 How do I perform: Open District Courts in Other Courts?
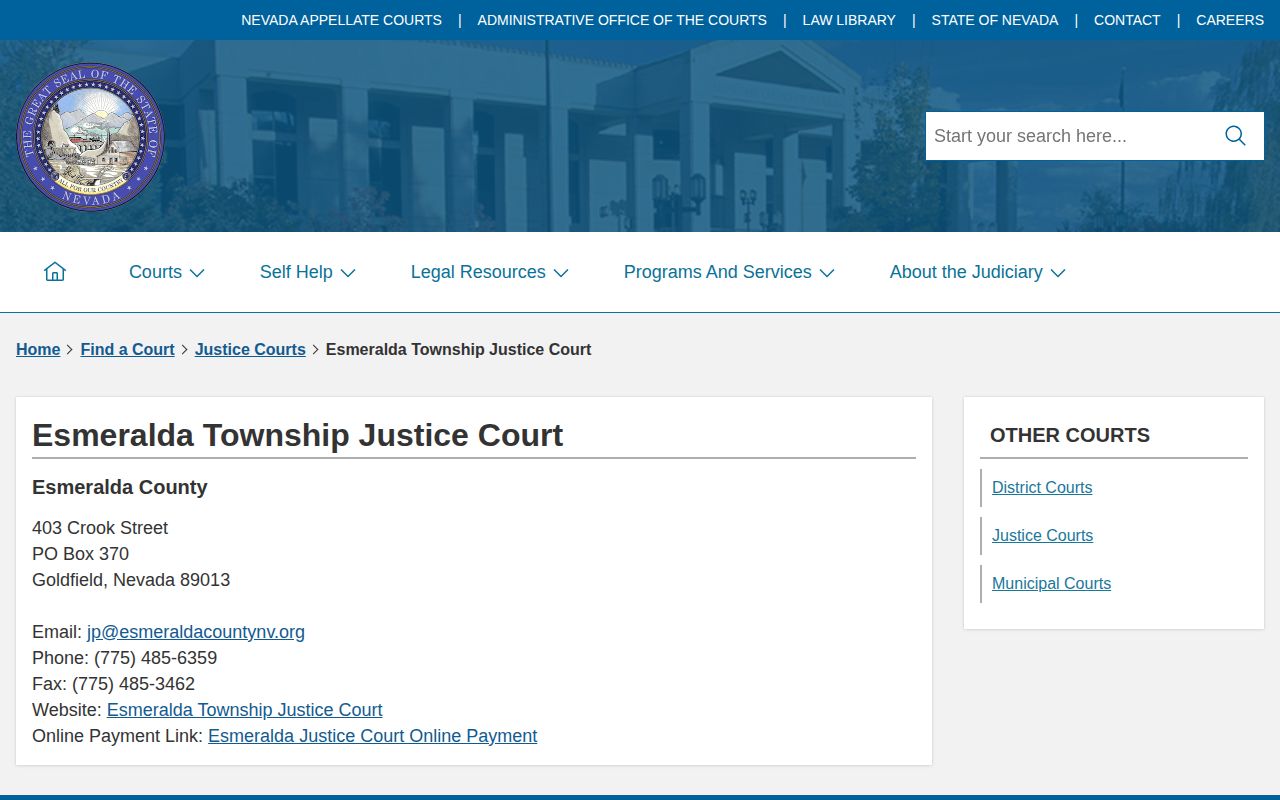click(x=1042, y=487)
